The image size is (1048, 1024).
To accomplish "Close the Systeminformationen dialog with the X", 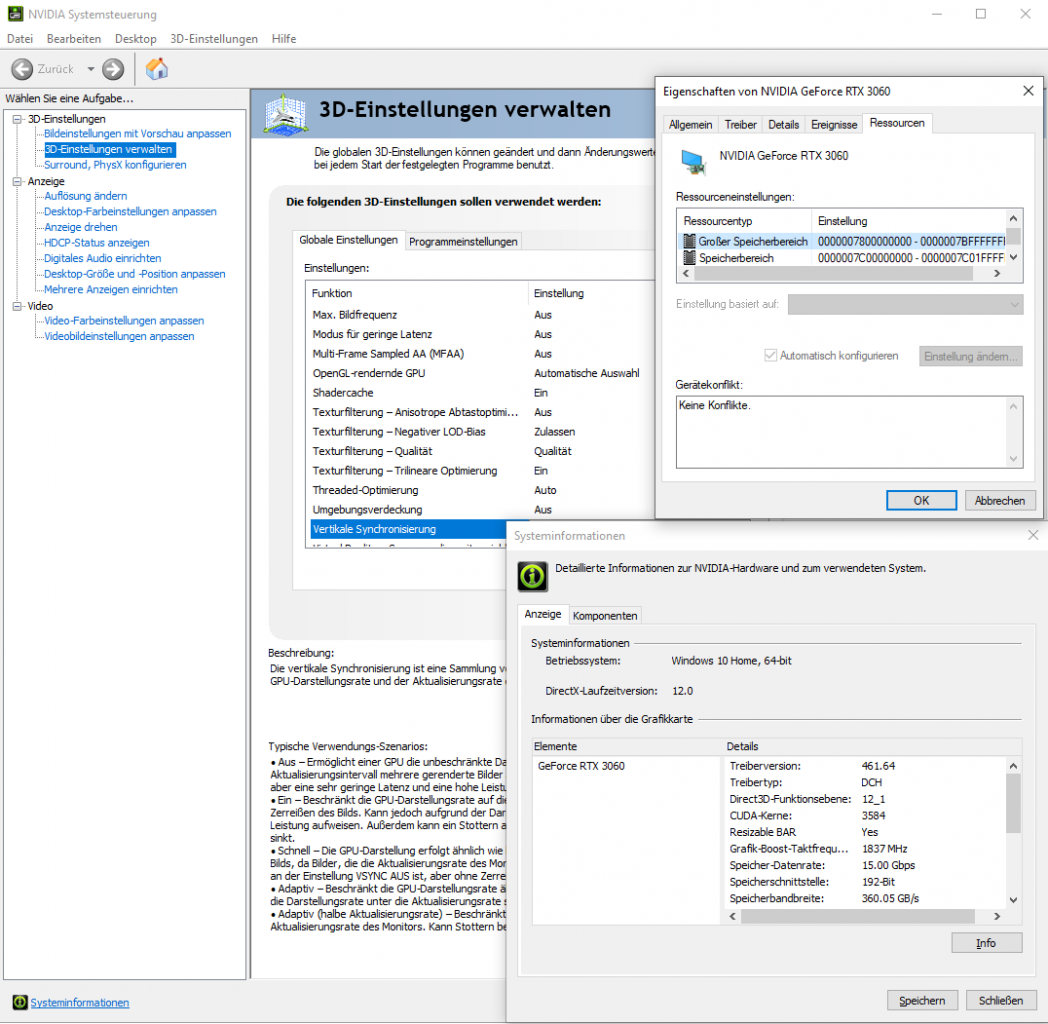I will tap(1033, 535).
